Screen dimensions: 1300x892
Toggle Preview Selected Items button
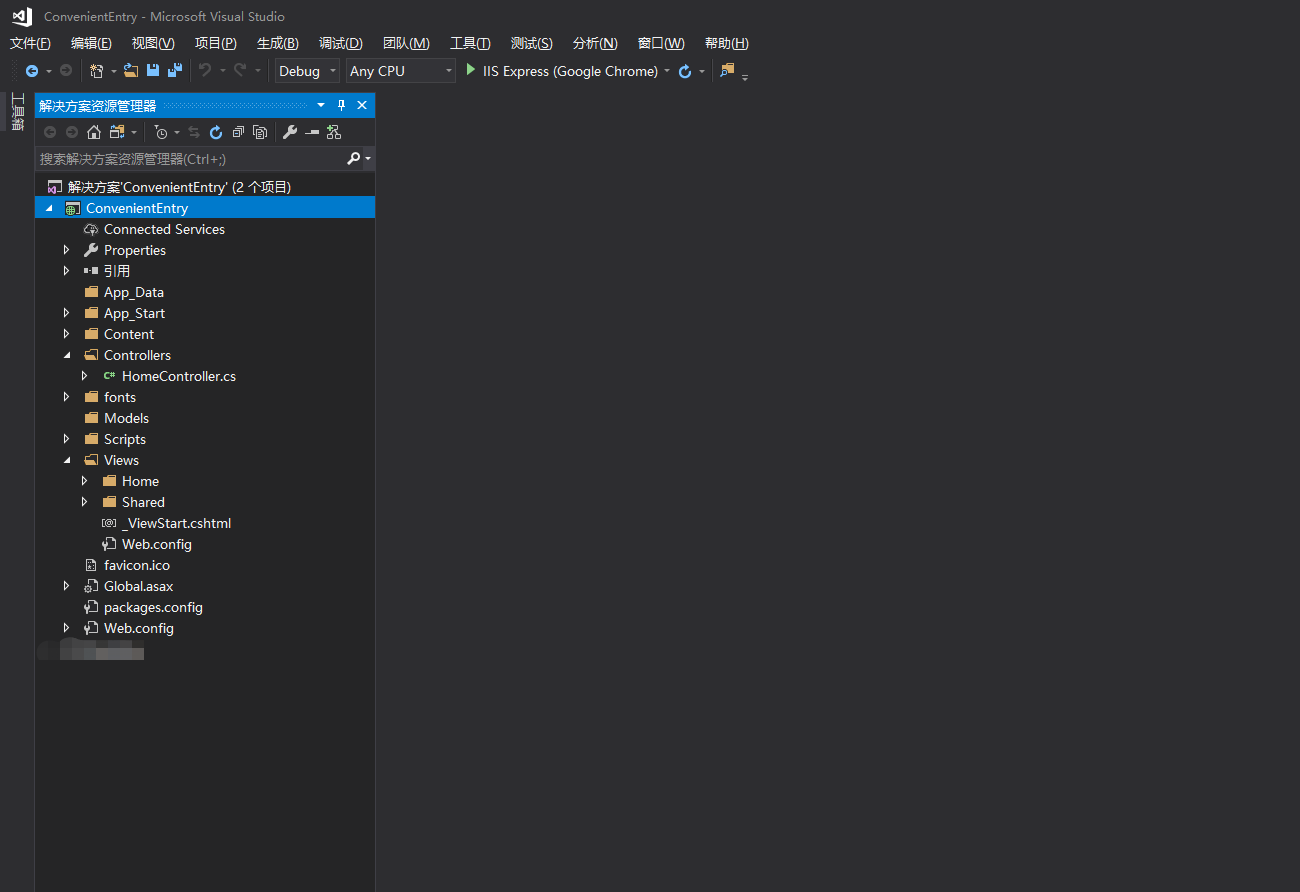312,132
